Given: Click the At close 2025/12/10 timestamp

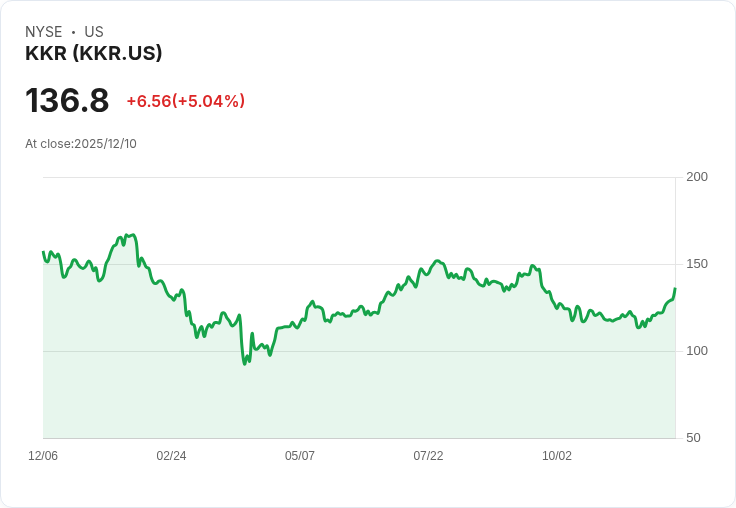Looking at the screenshot, I should tap(81, 144).
